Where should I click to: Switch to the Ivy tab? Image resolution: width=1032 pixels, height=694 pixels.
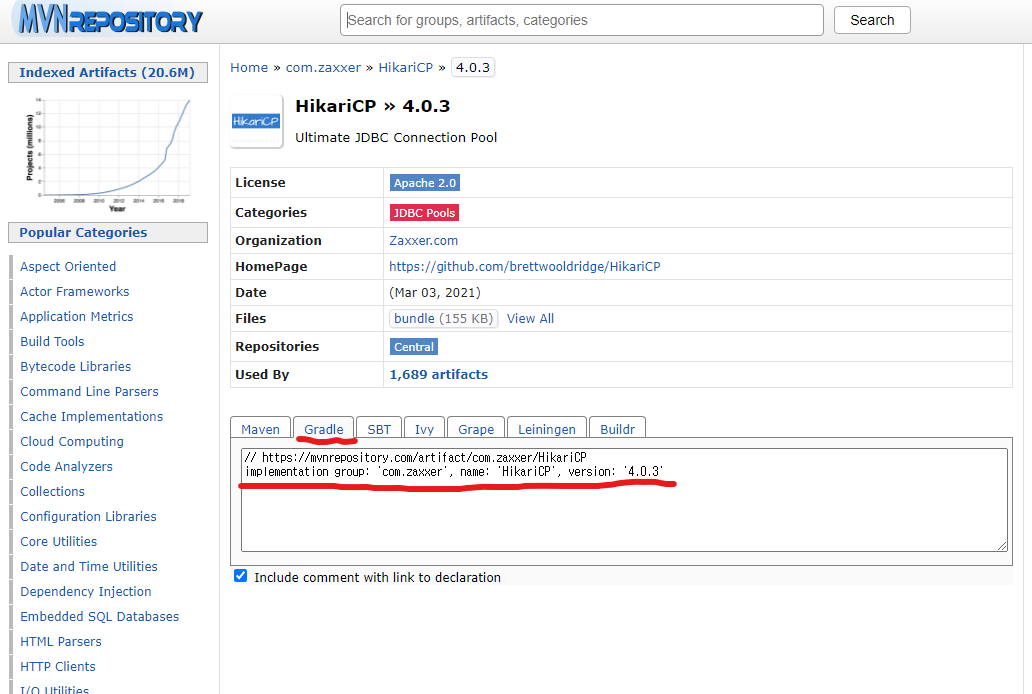coord(425,429)
